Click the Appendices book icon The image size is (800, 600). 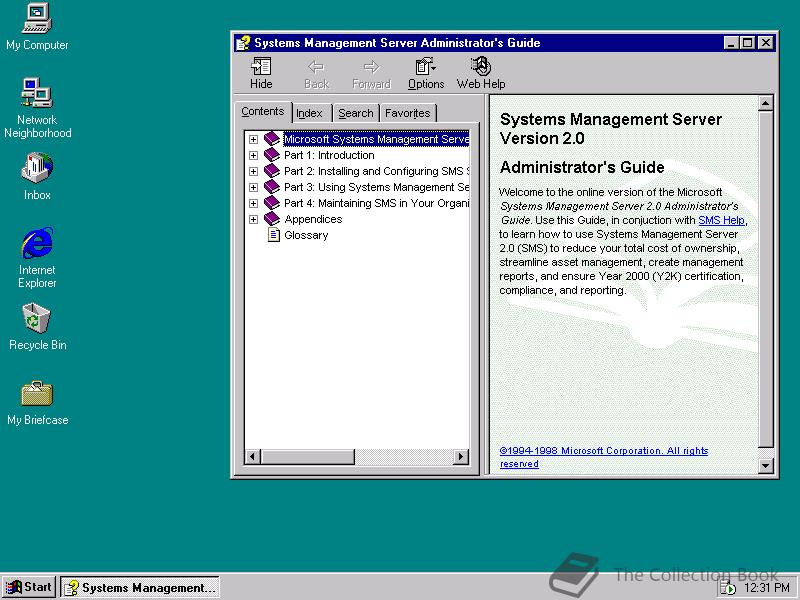click(272, 219)
